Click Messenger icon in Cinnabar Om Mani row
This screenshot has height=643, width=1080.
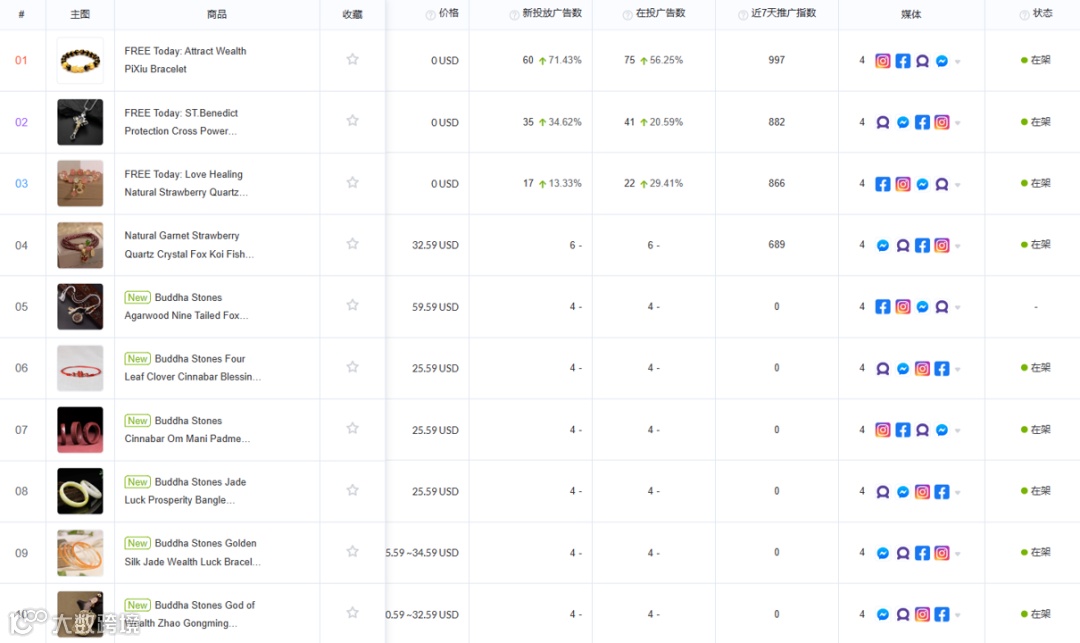(x=942, y=430)
